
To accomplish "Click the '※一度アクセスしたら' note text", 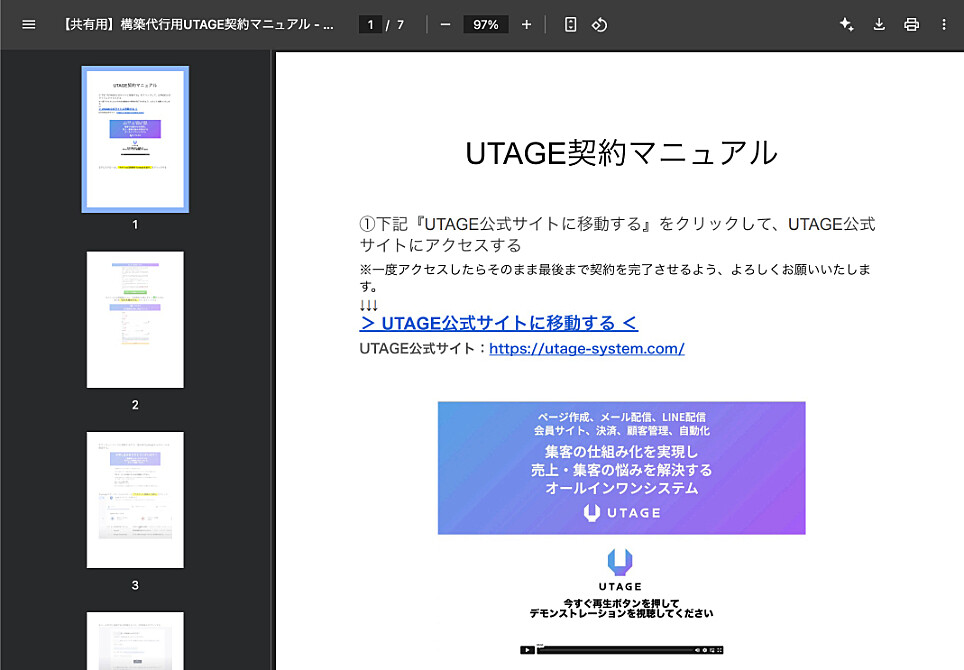I will point(615,277).
